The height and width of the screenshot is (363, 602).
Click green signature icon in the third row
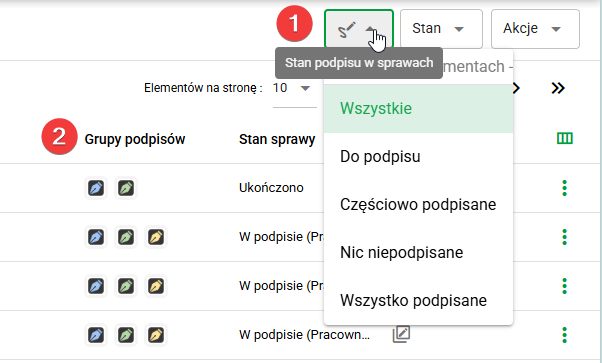click(126, 286)
